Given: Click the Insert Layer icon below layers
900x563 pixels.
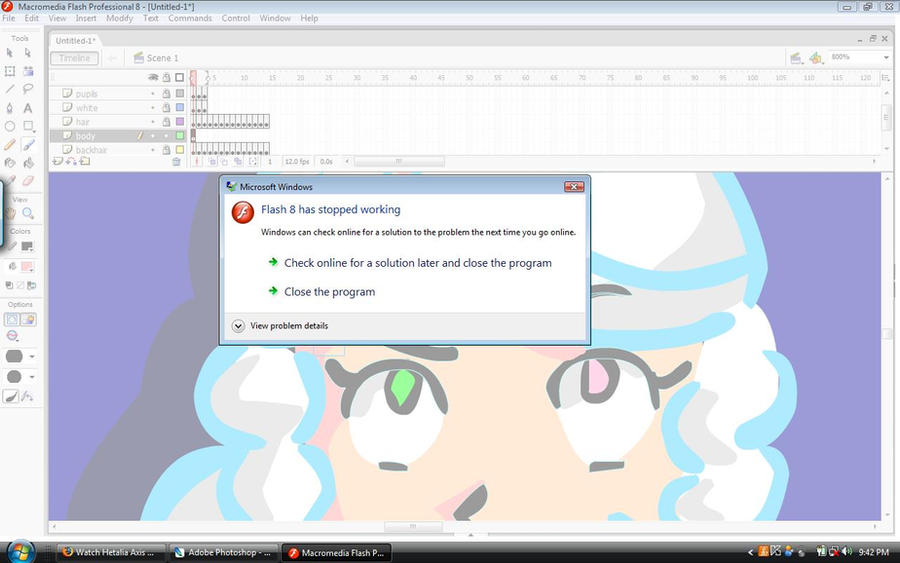Looking at the screenshot, I should pos(57,161).
